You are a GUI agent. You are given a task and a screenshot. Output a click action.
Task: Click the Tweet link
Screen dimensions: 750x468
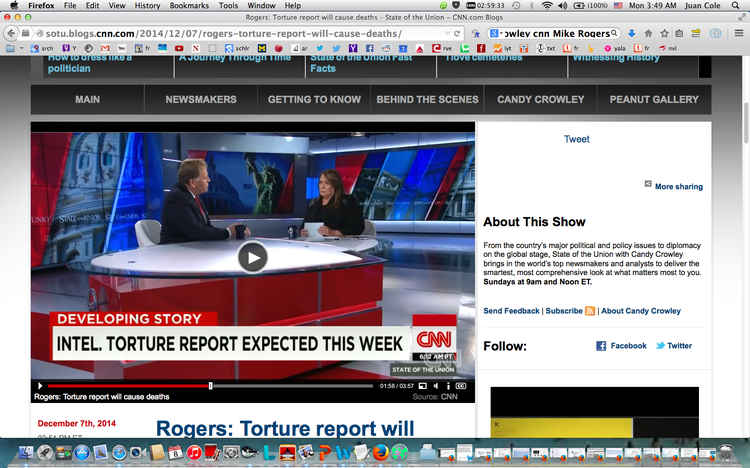tap(576, 139)
